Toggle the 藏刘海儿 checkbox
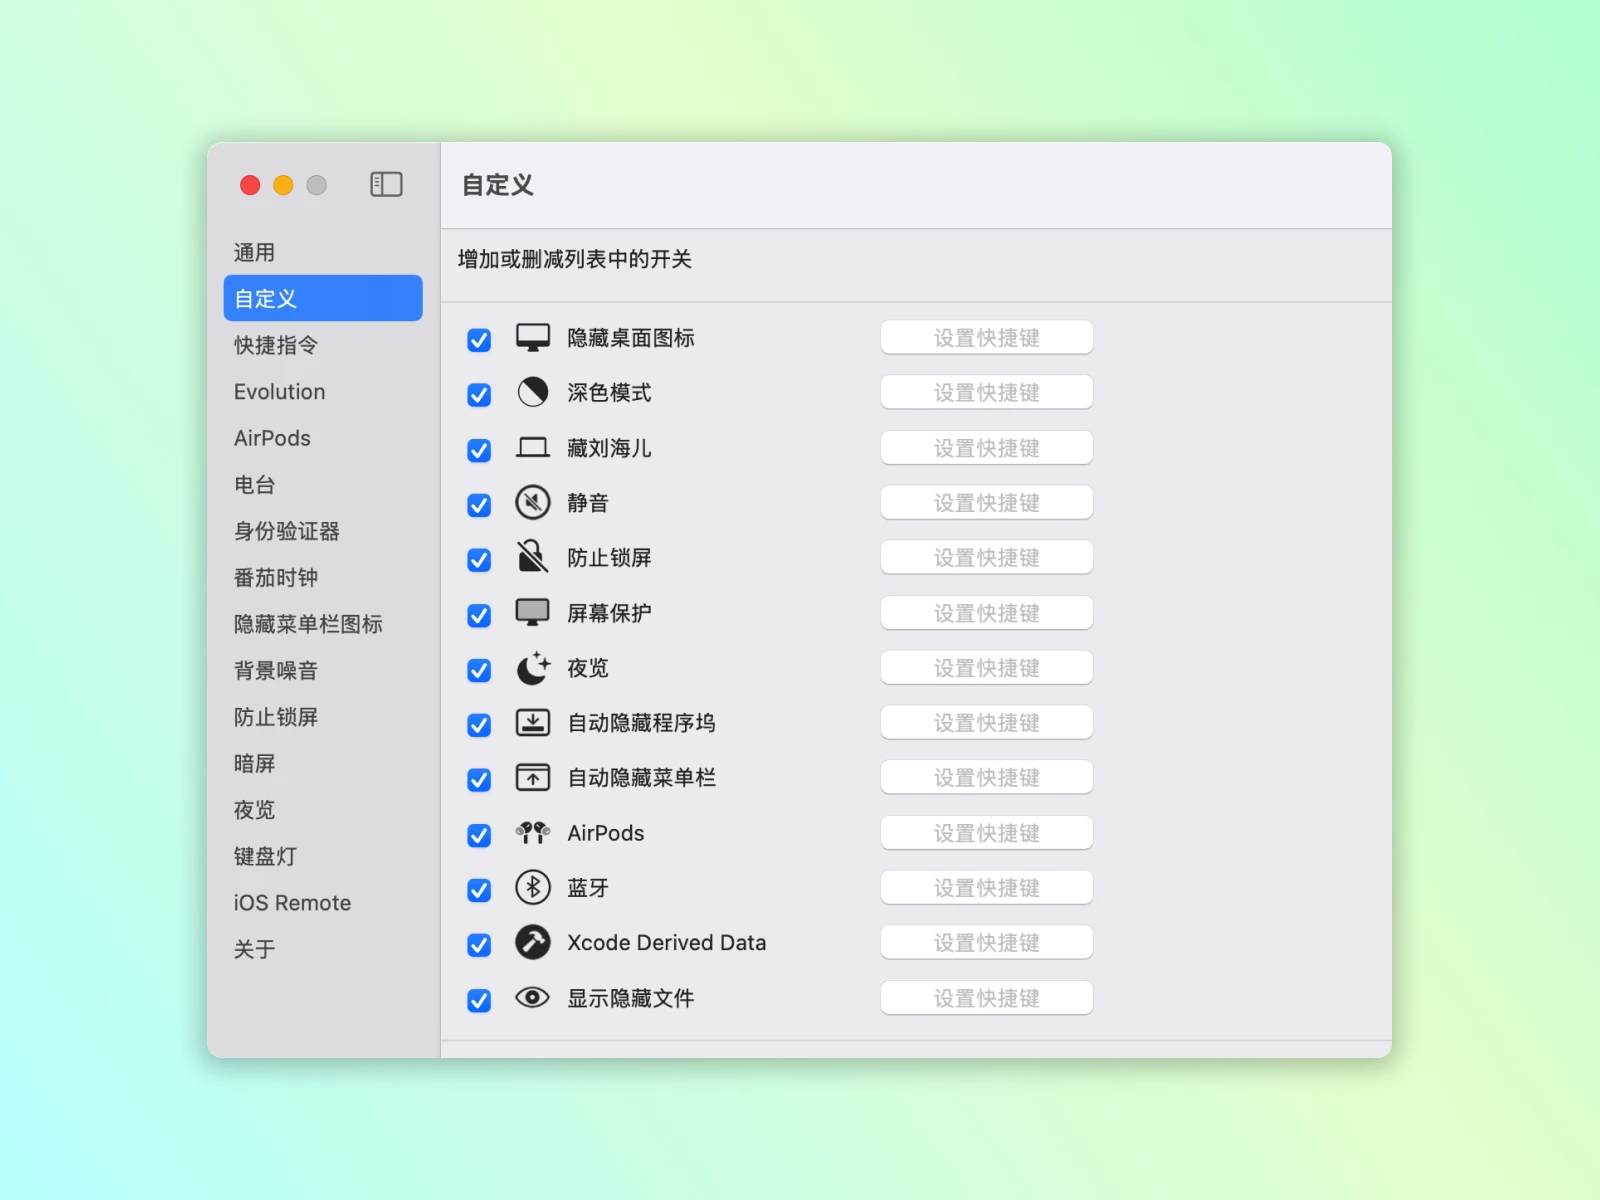Screen dimensions: 1600x1200 tap(479, 450)
